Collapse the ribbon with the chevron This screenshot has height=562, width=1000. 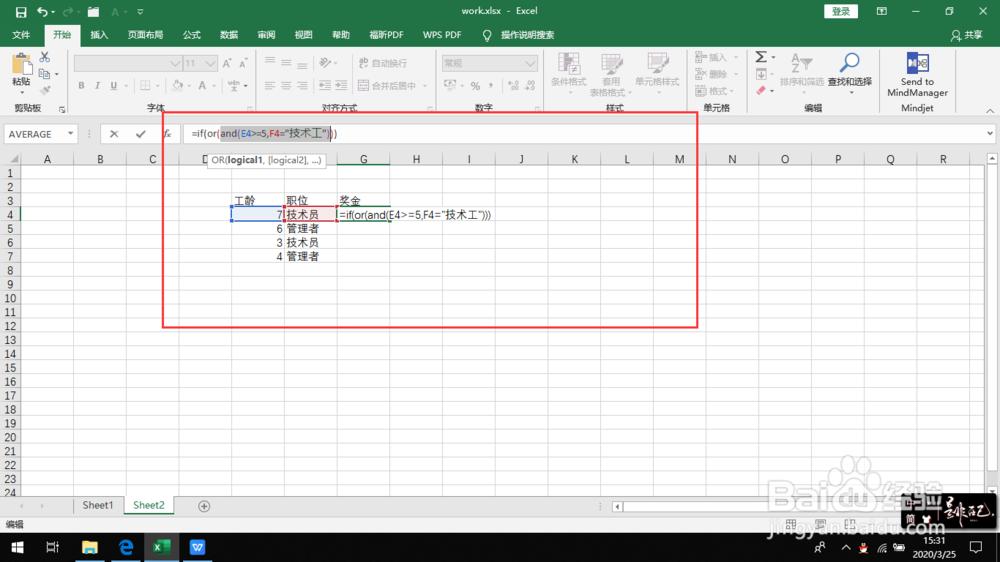pyautogui.click(x=990, y=110)
